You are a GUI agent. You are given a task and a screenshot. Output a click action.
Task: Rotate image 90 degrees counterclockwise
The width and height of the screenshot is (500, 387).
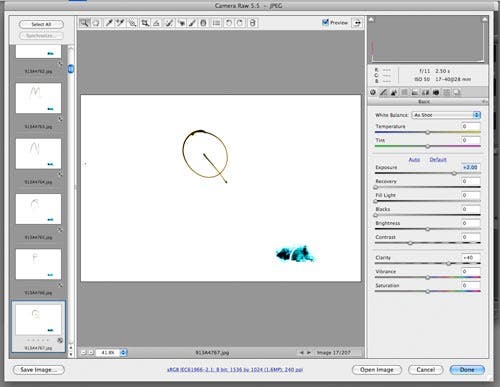(229, 23)
